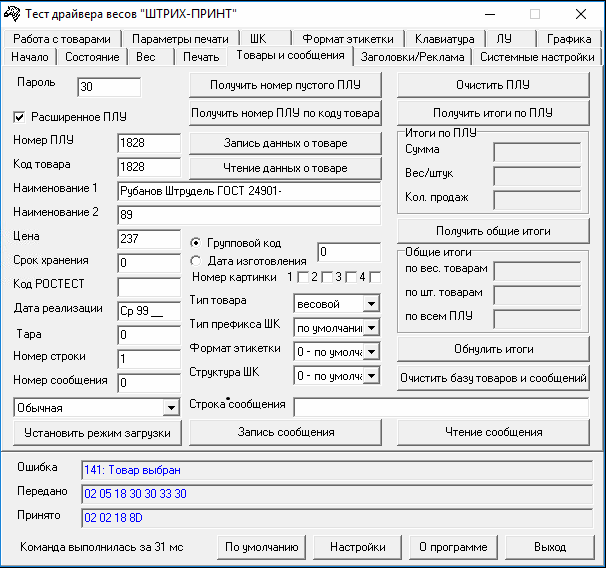Click the Чтение сообщения button

[x=493, y=432]
